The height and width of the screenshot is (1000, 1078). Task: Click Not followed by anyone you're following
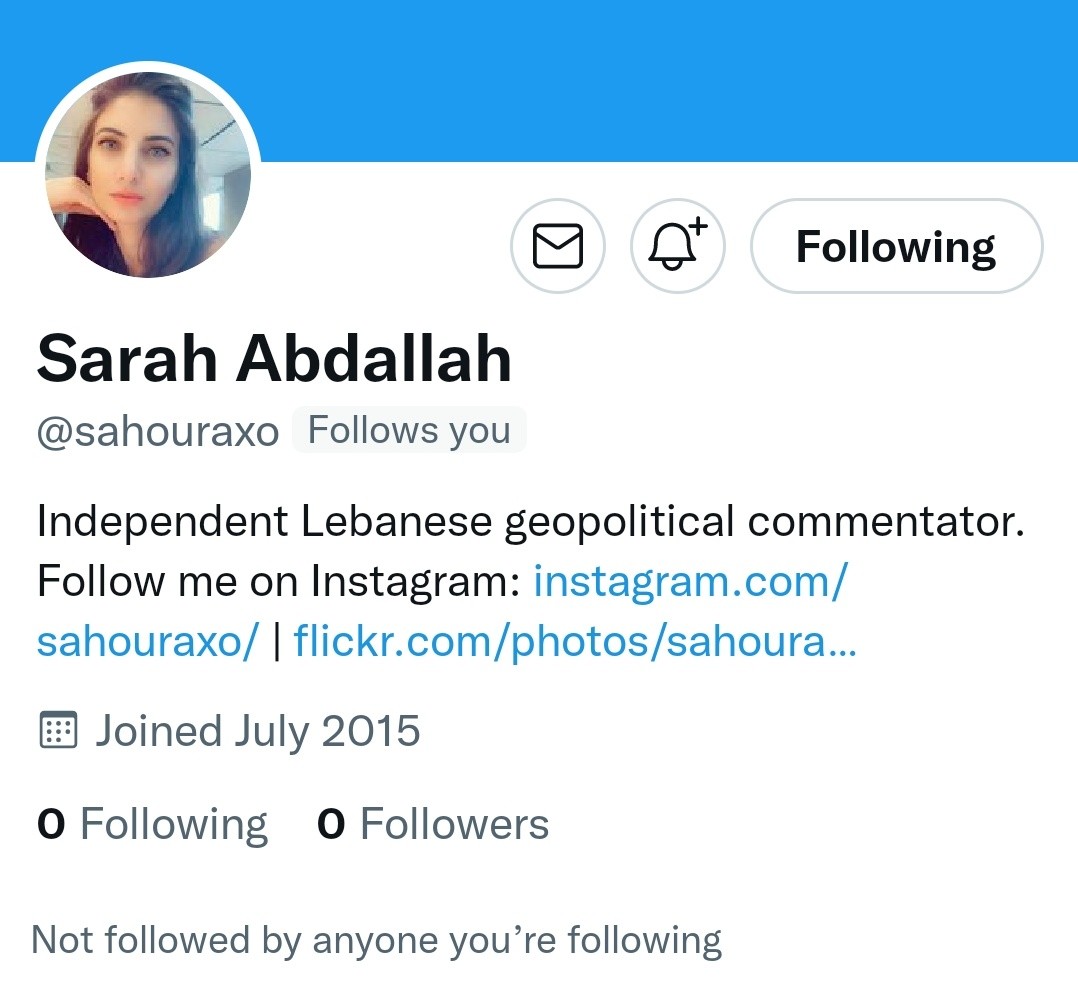pyautogui.click(x=377, y=940)
